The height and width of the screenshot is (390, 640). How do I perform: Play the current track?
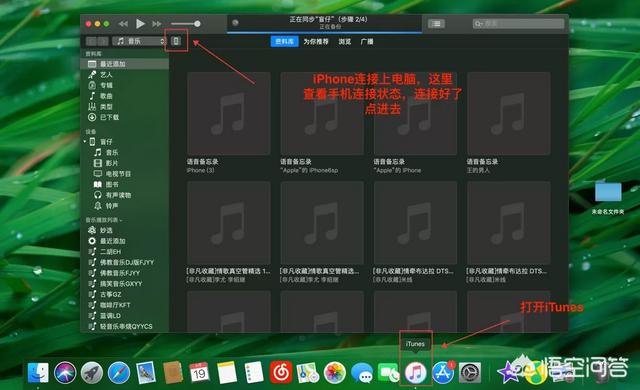(140, 24)
